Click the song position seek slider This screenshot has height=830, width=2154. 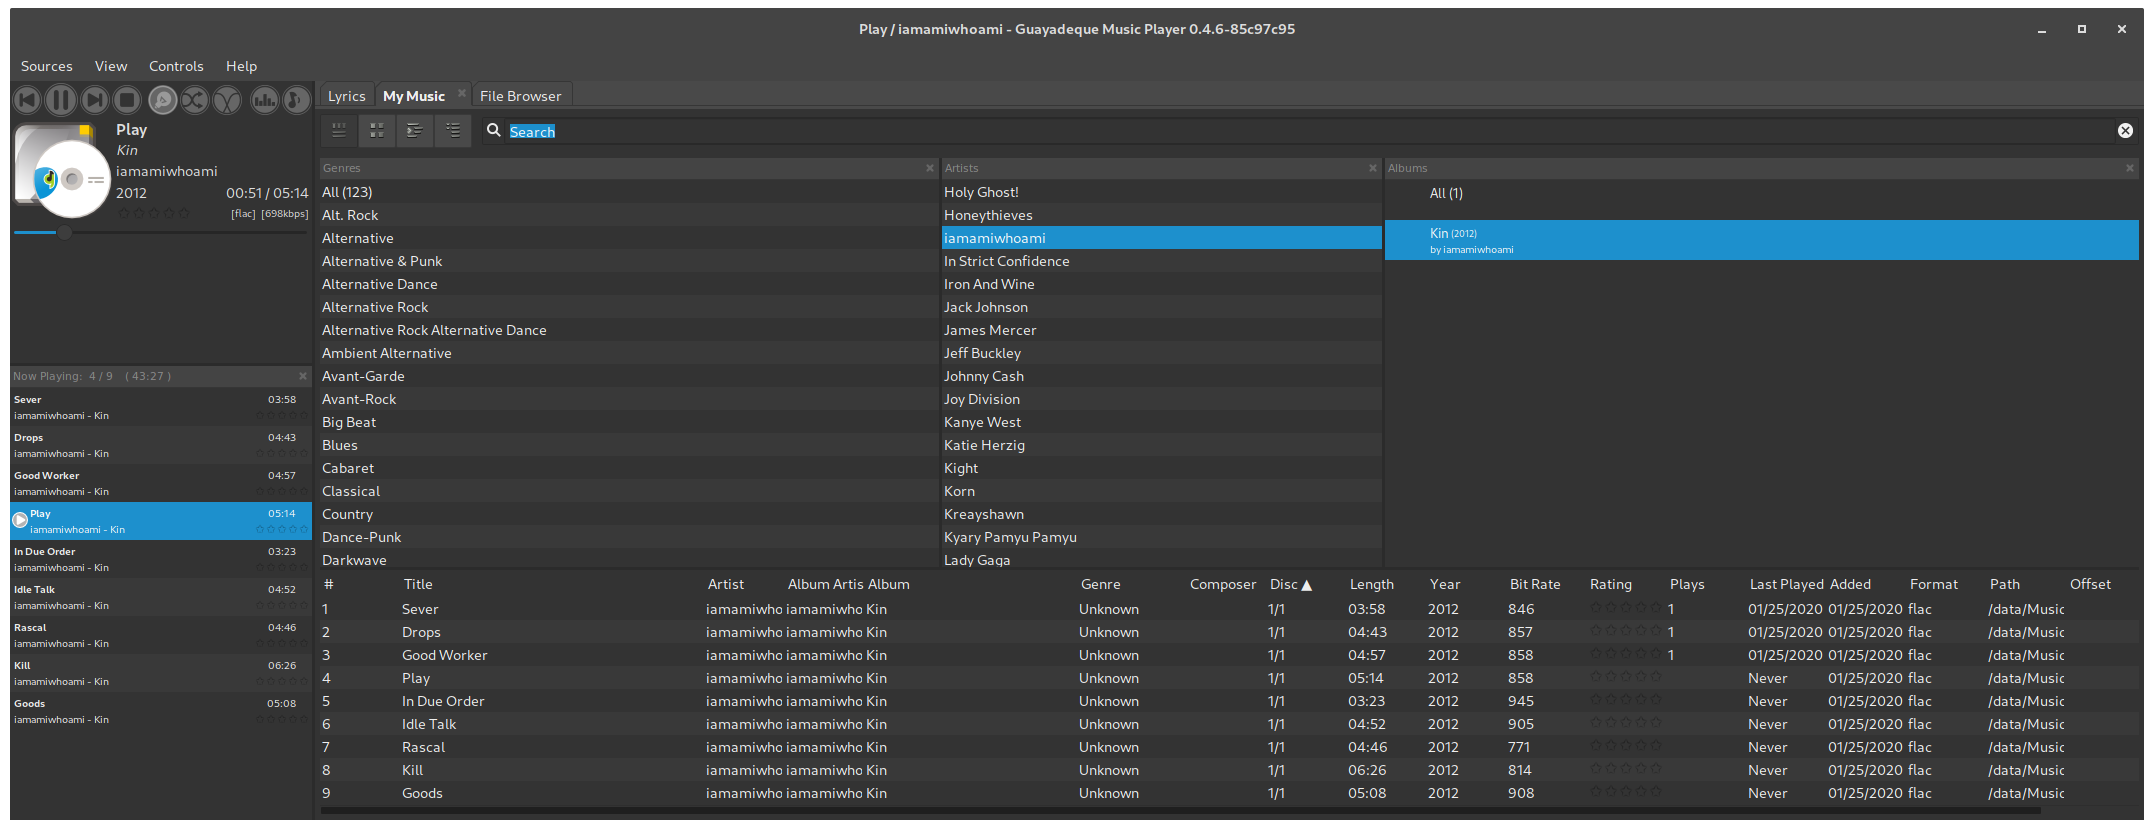coord(160,232)
